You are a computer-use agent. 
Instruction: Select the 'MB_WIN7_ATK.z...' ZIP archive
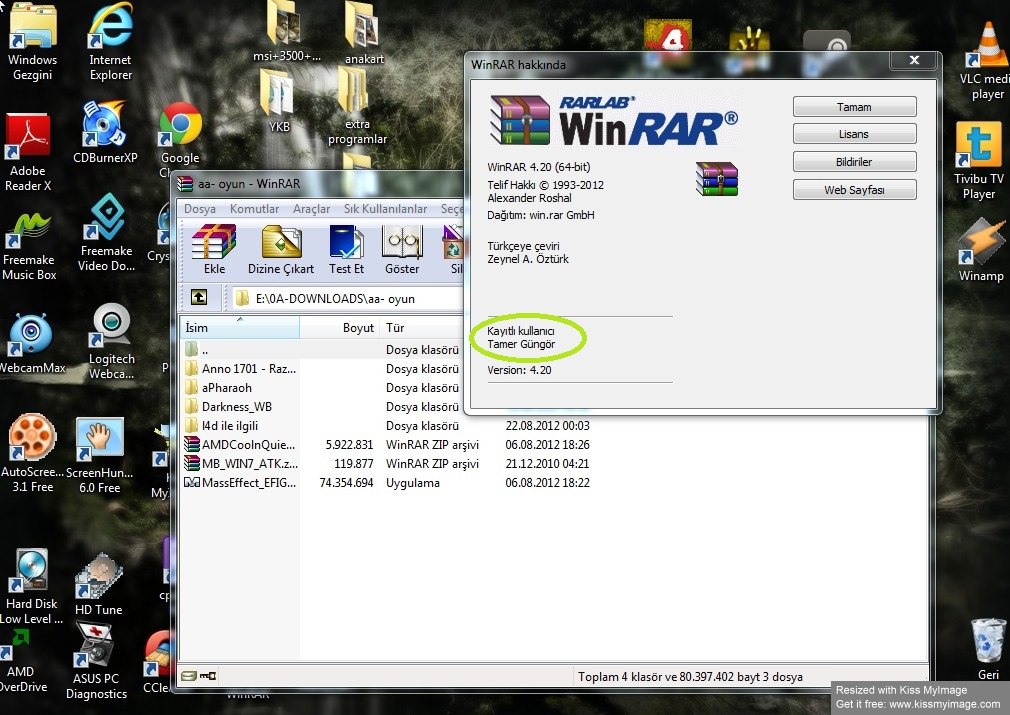[386, 464]
